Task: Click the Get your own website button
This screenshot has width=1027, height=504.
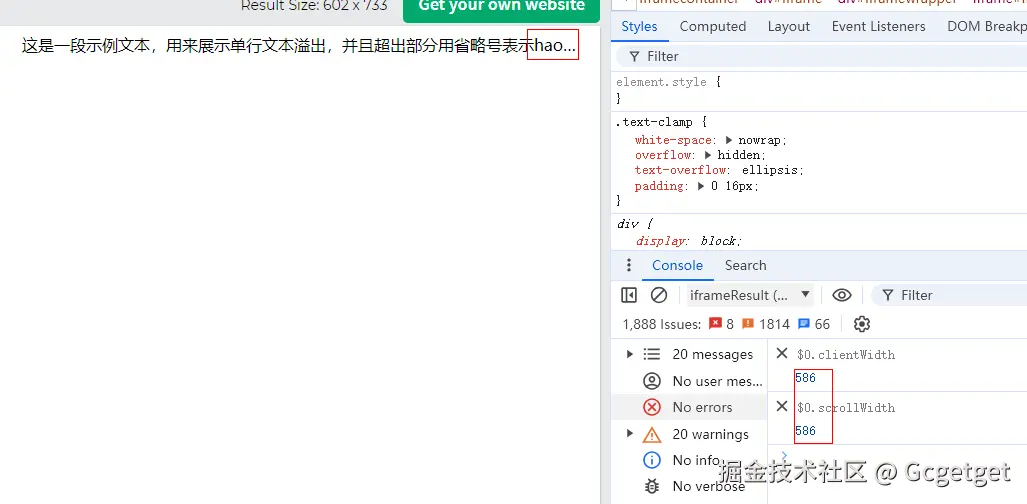Action: [501, 9]
